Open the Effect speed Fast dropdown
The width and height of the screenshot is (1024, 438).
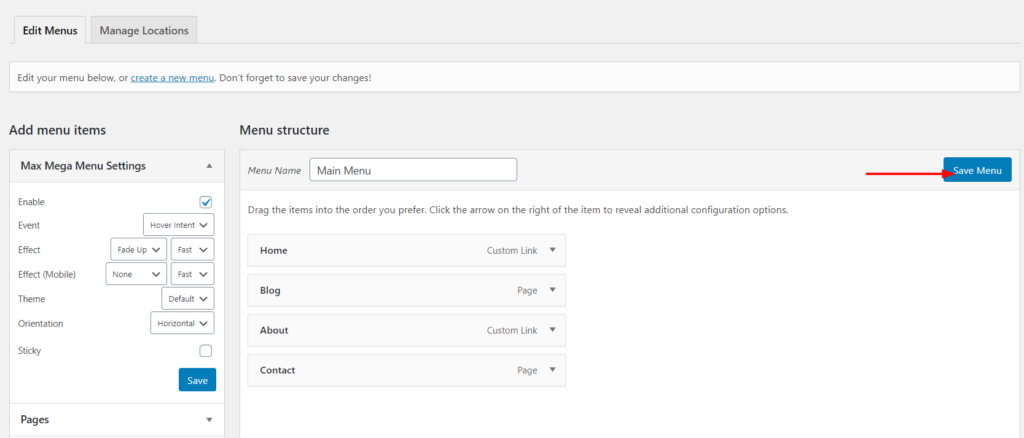(192, 249)
